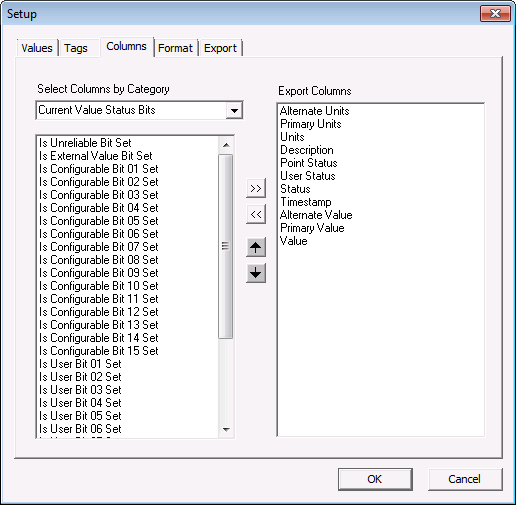This screenshot has height=505, width=516.
Task: Select 'Primary Value' in Export Columns
Action: [312, 228]
